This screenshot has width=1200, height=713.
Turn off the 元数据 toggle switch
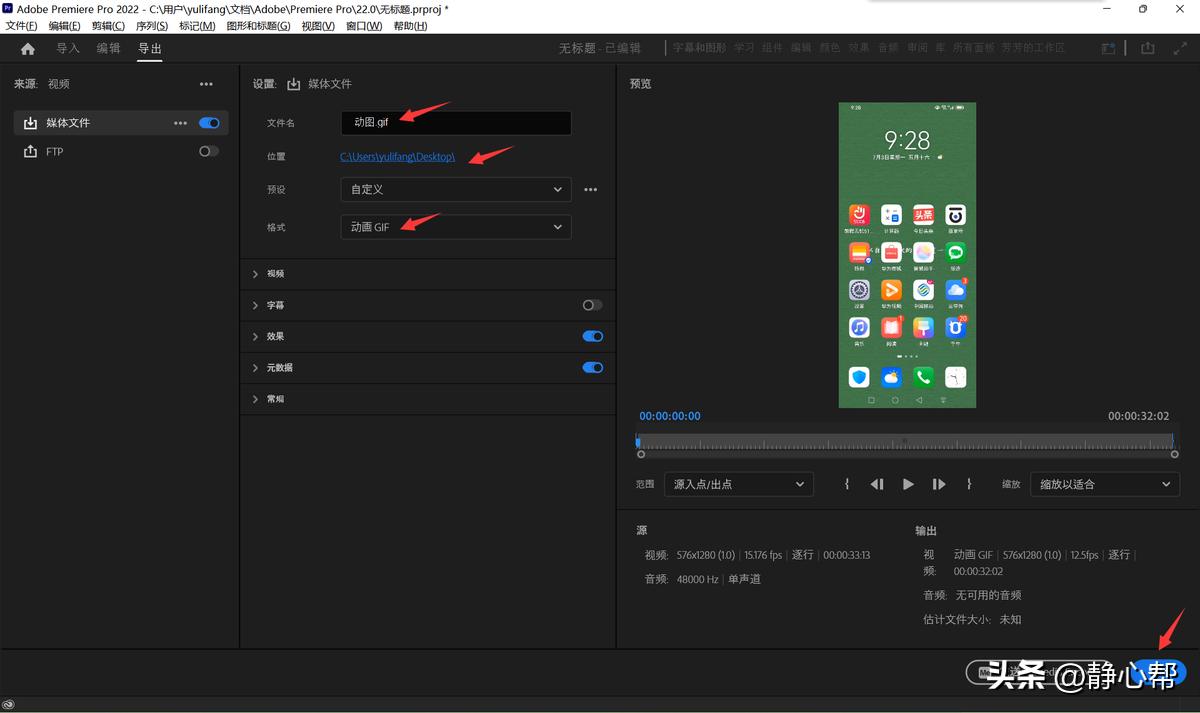click(x=593, y=367)
